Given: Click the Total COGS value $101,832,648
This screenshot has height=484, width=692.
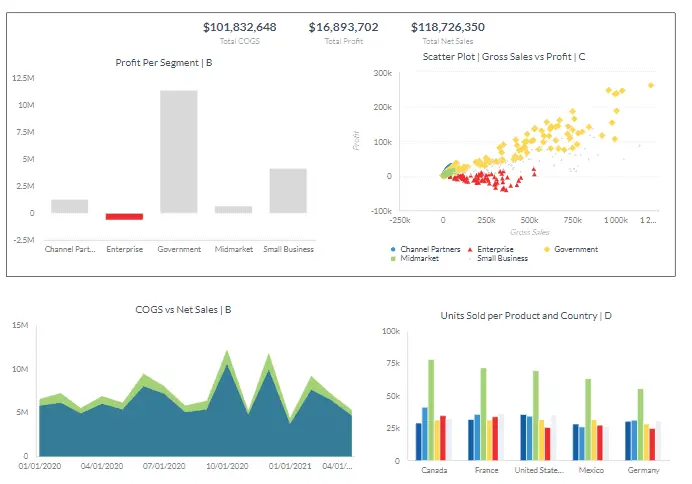Looking at the screenshot, I should click(240, 27).
